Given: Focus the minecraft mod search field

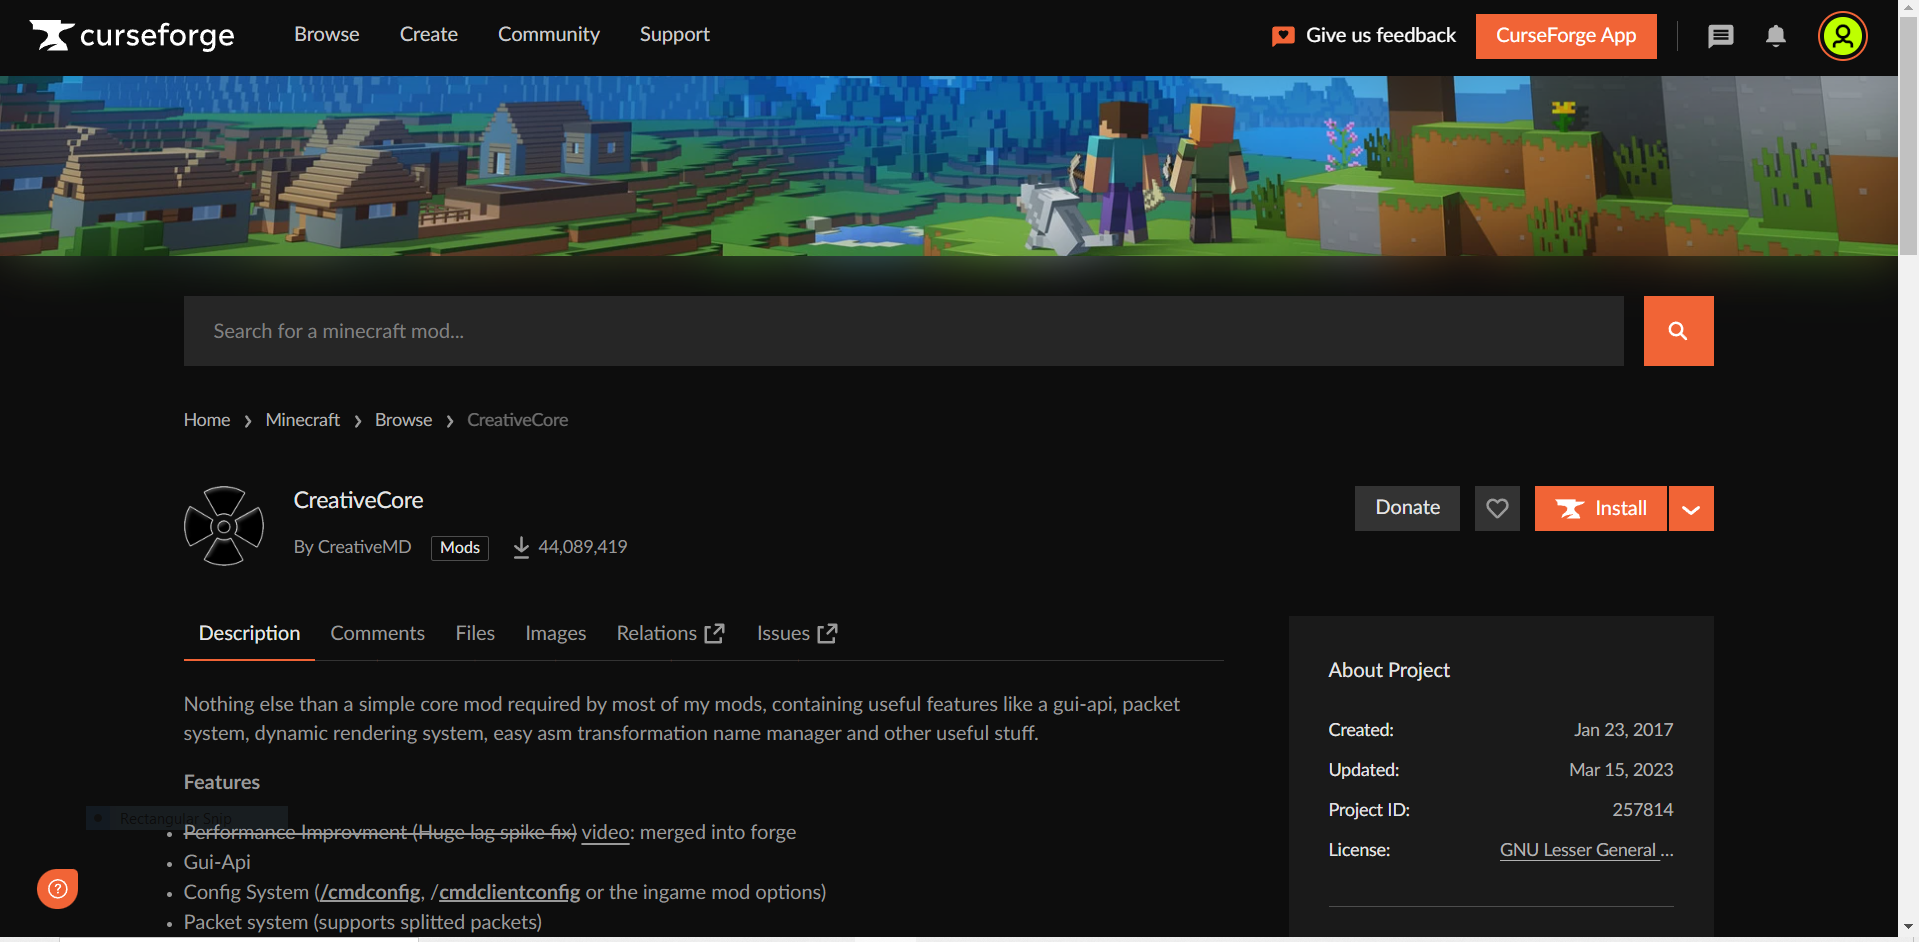Looking at the screenshot, I should click(x=902, y=331).
